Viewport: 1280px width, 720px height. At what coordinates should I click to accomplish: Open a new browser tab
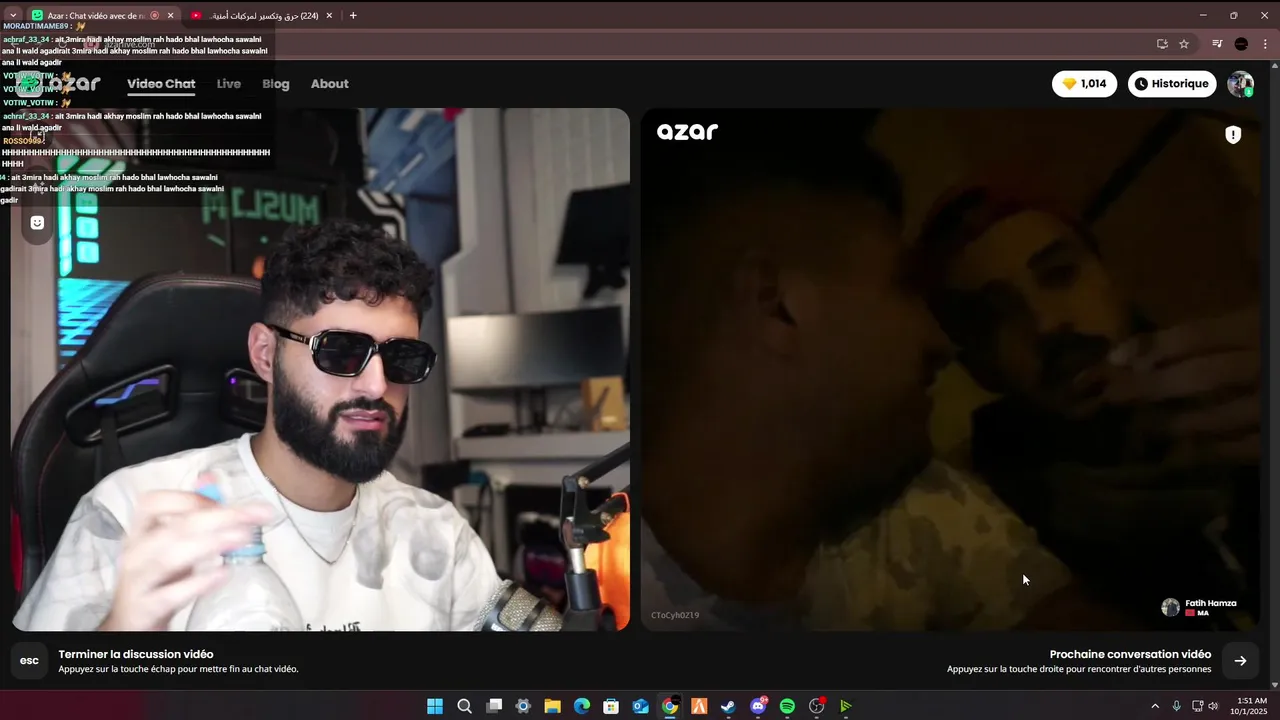[x=353, y=15]
